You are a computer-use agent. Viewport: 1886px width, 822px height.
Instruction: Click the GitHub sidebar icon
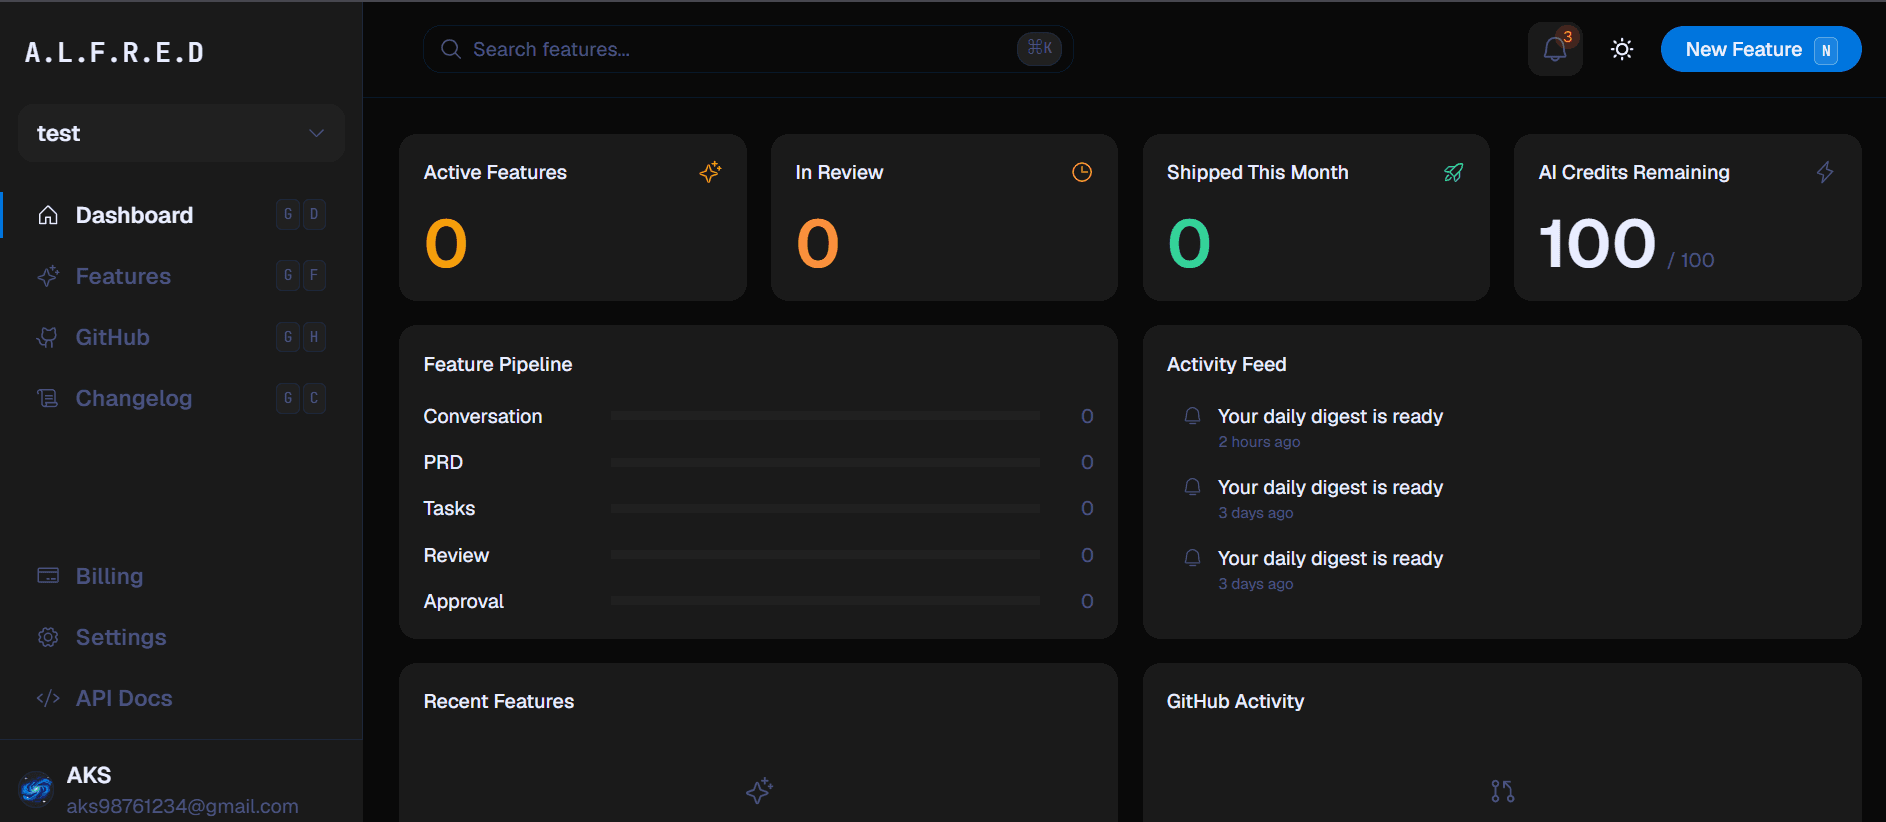coord(47,337)
